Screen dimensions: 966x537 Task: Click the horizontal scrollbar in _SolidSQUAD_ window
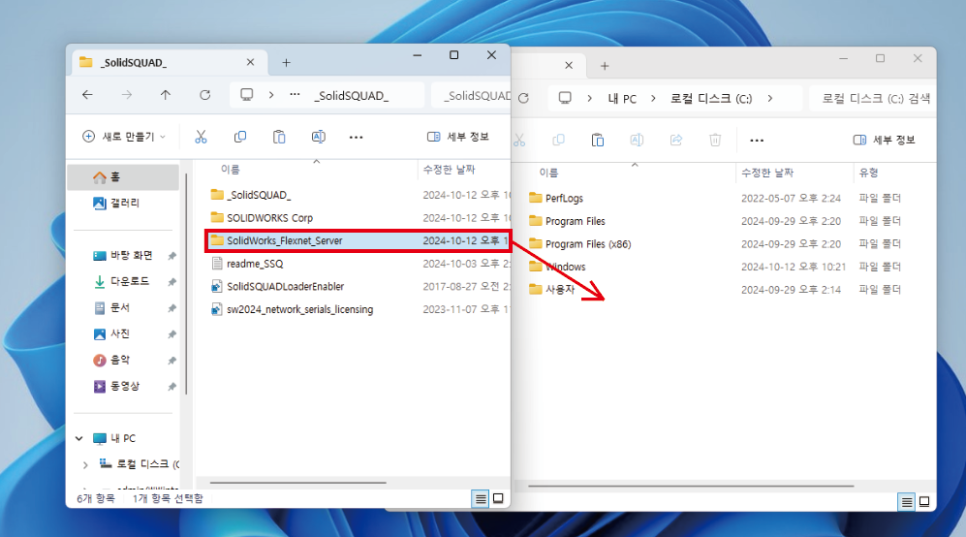(298, 483)
